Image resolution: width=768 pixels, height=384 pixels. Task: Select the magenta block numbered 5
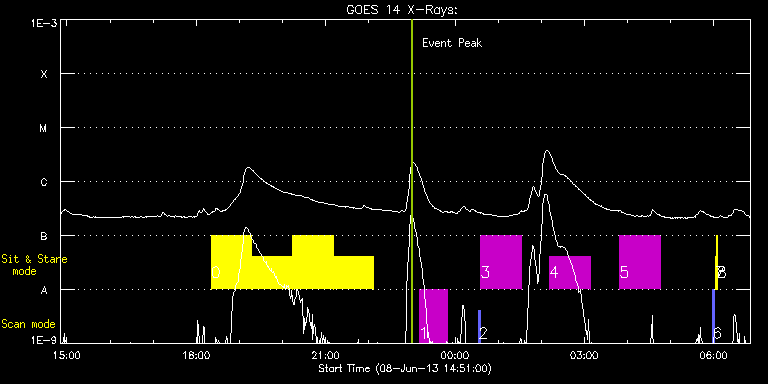pos(640,262)
